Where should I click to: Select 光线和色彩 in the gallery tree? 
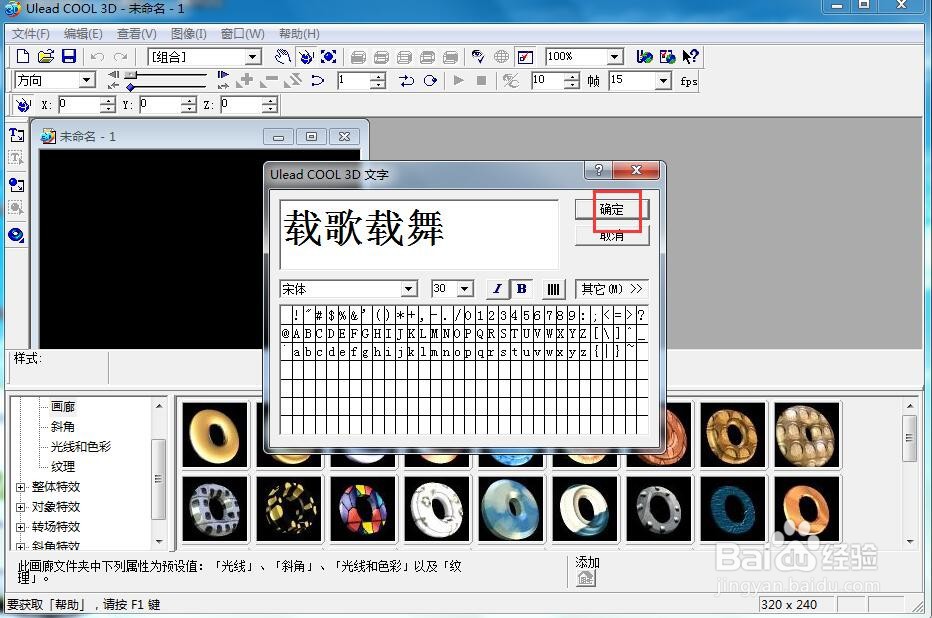click(x=81, y=447)
